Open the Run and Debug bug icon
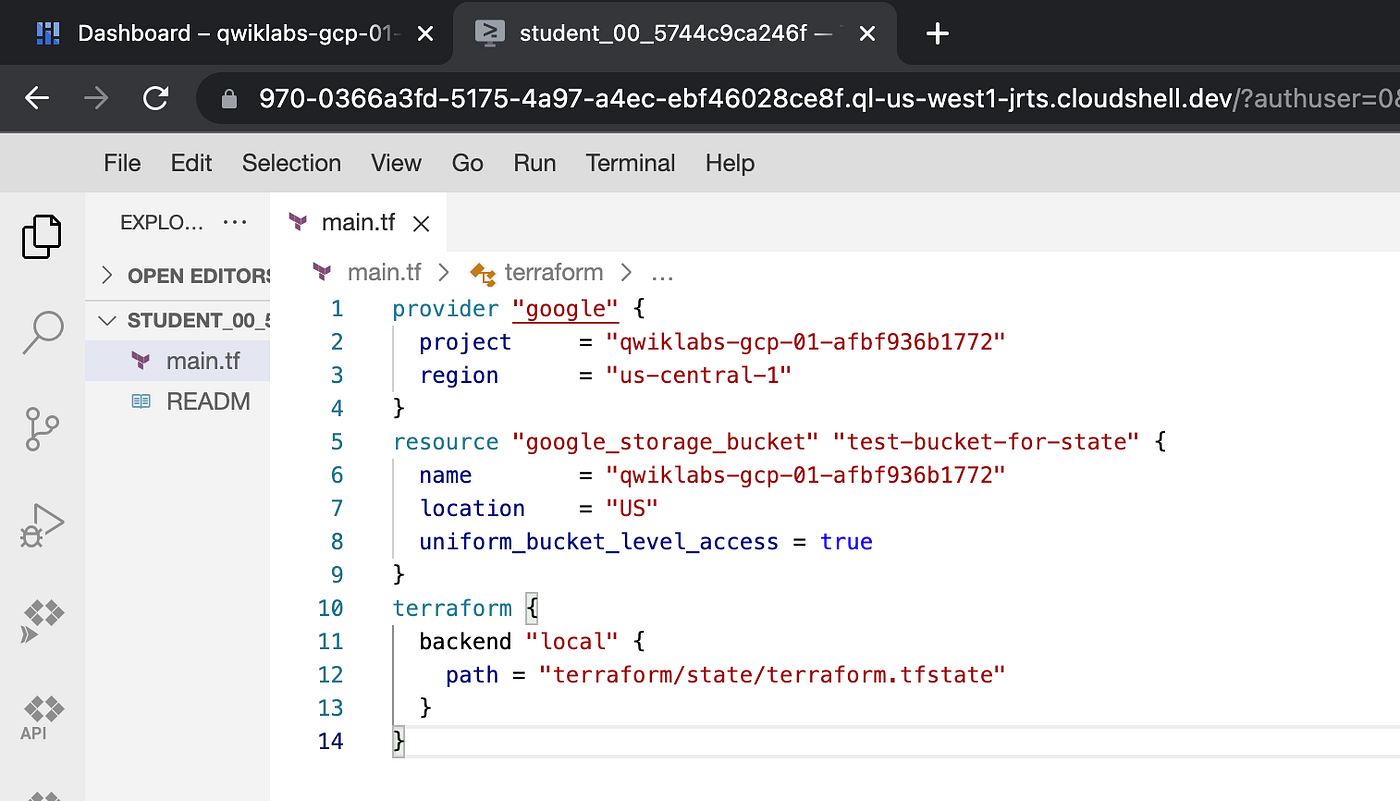Image resolution: width=1400 pixels, height=801 pixels. pyautogui.click(x=42, y=525)
